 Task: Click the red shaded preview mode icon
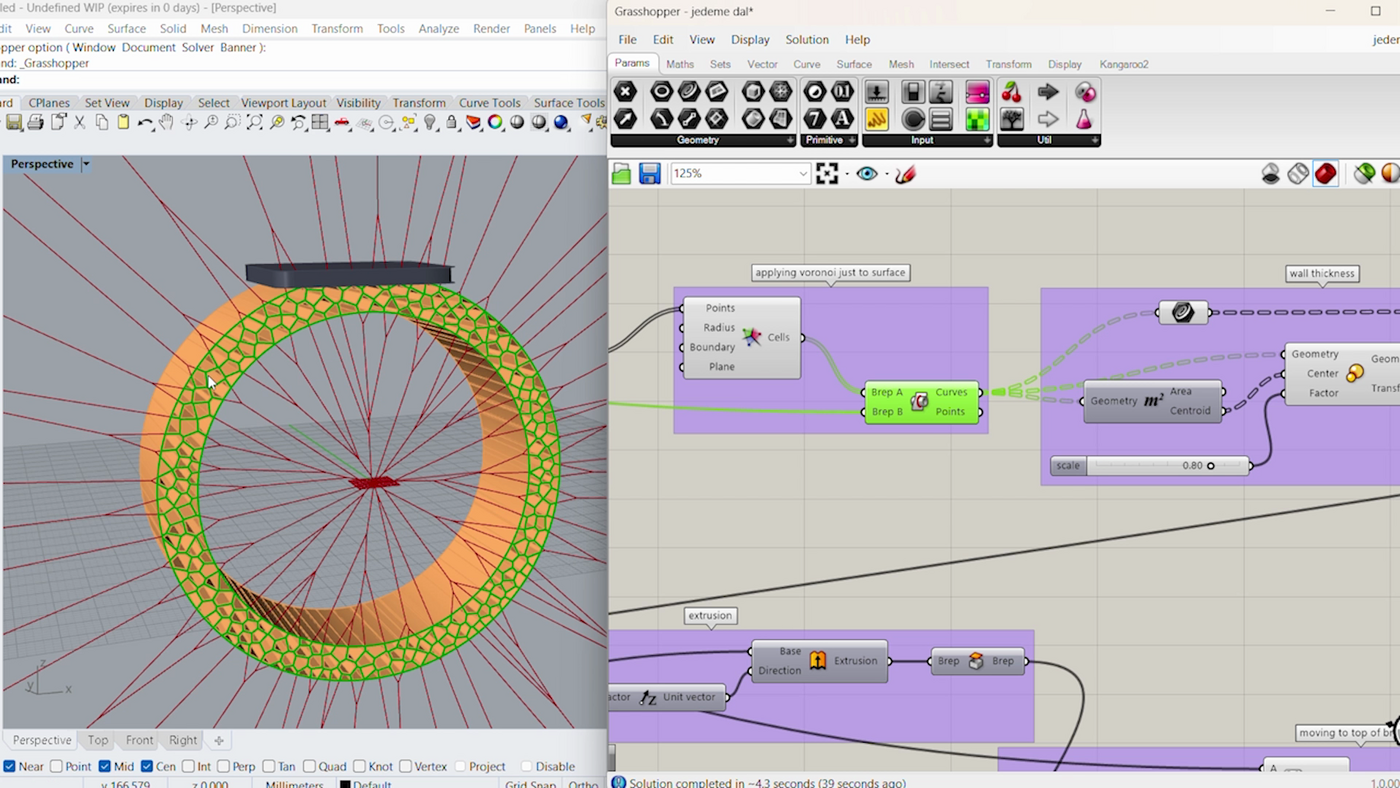(1326, 174)
